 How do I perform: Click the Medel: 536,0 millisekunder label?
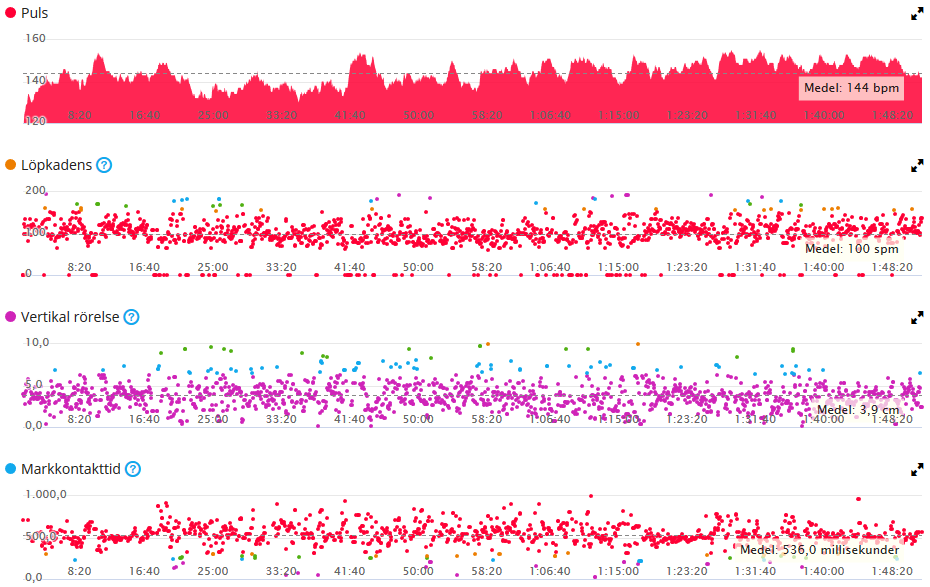(820, 550)
